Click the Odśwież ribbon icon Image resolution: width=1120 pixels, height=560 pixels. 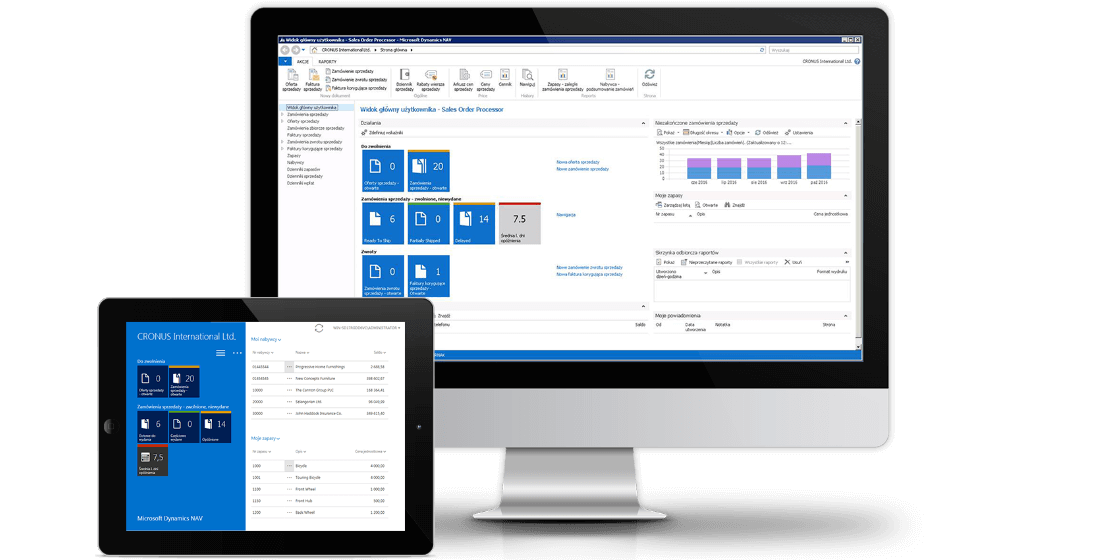click(x=649, y=78)
